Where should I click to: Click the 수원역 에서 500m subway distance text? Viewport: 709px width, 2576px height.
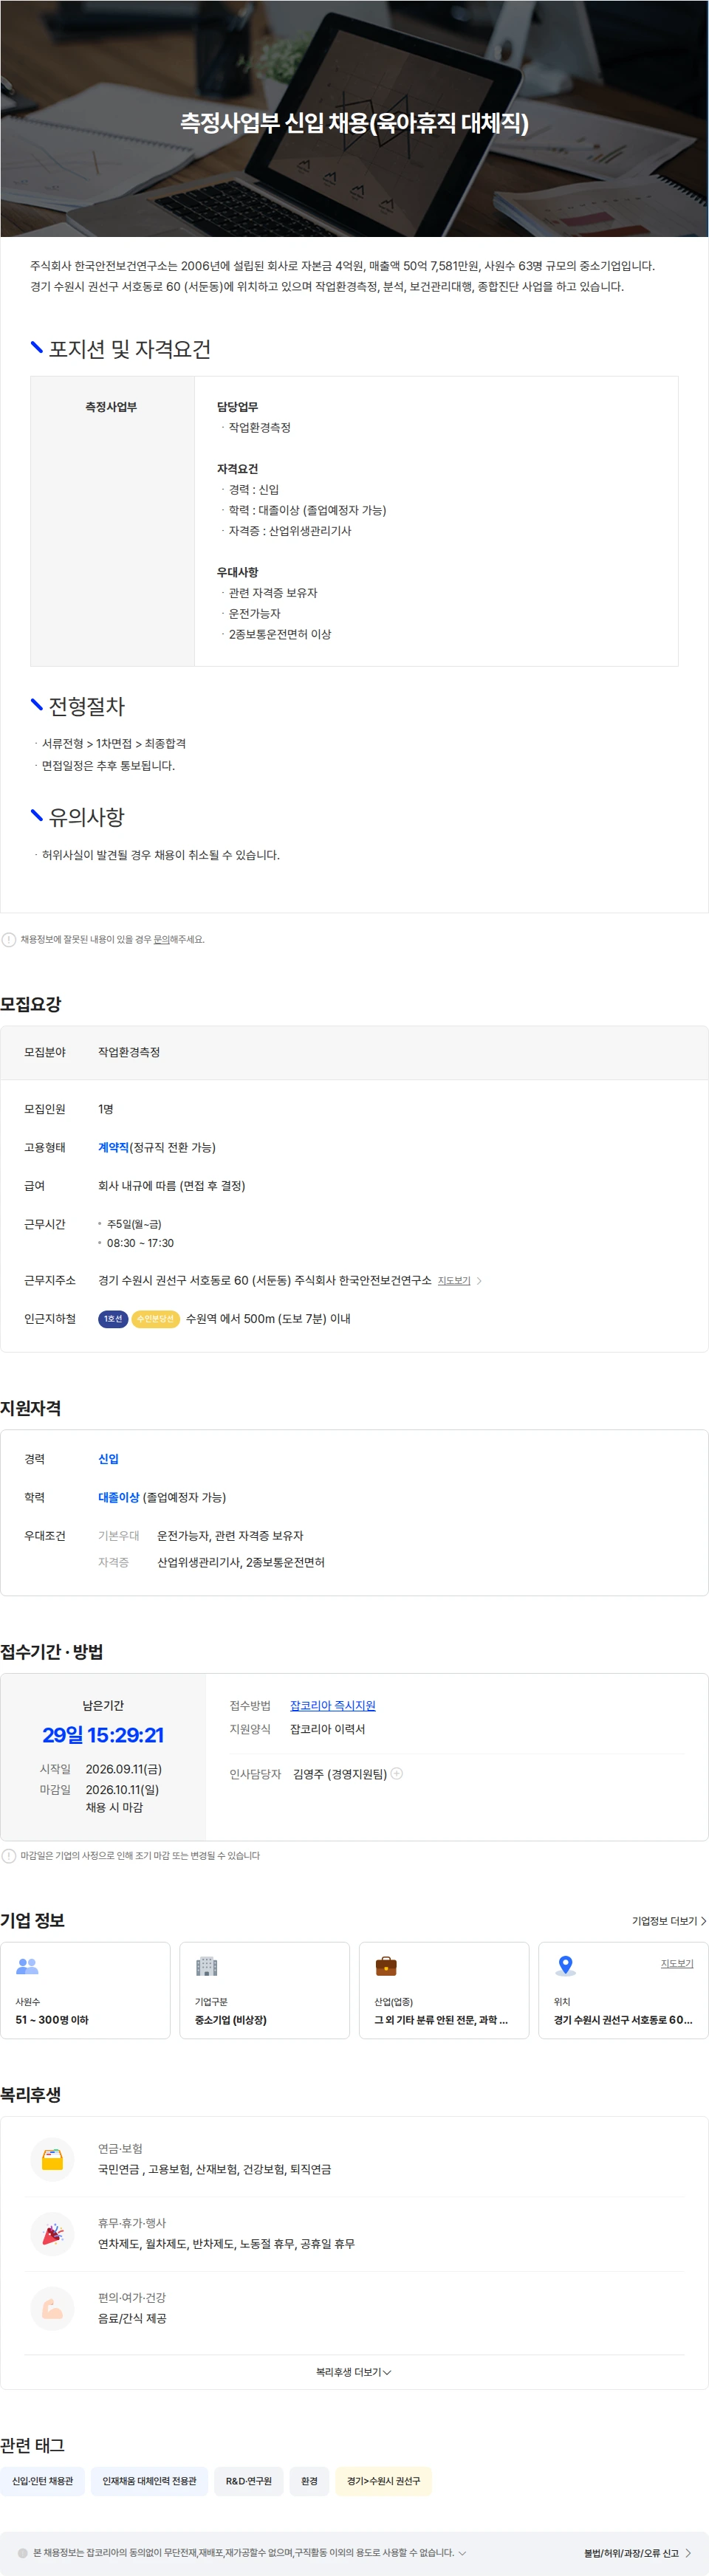coord(268,1318)
